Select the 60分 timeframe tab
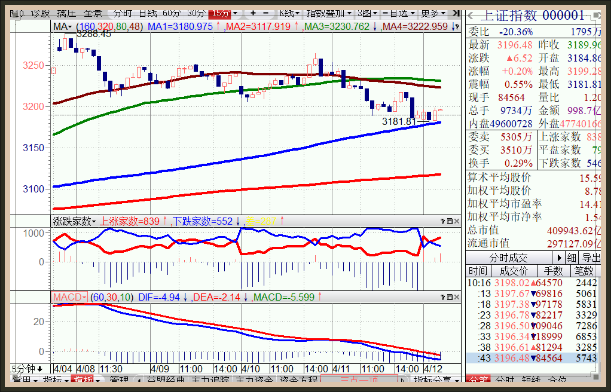The height and width of the screenshot is (392, 611). coord(171,13)
